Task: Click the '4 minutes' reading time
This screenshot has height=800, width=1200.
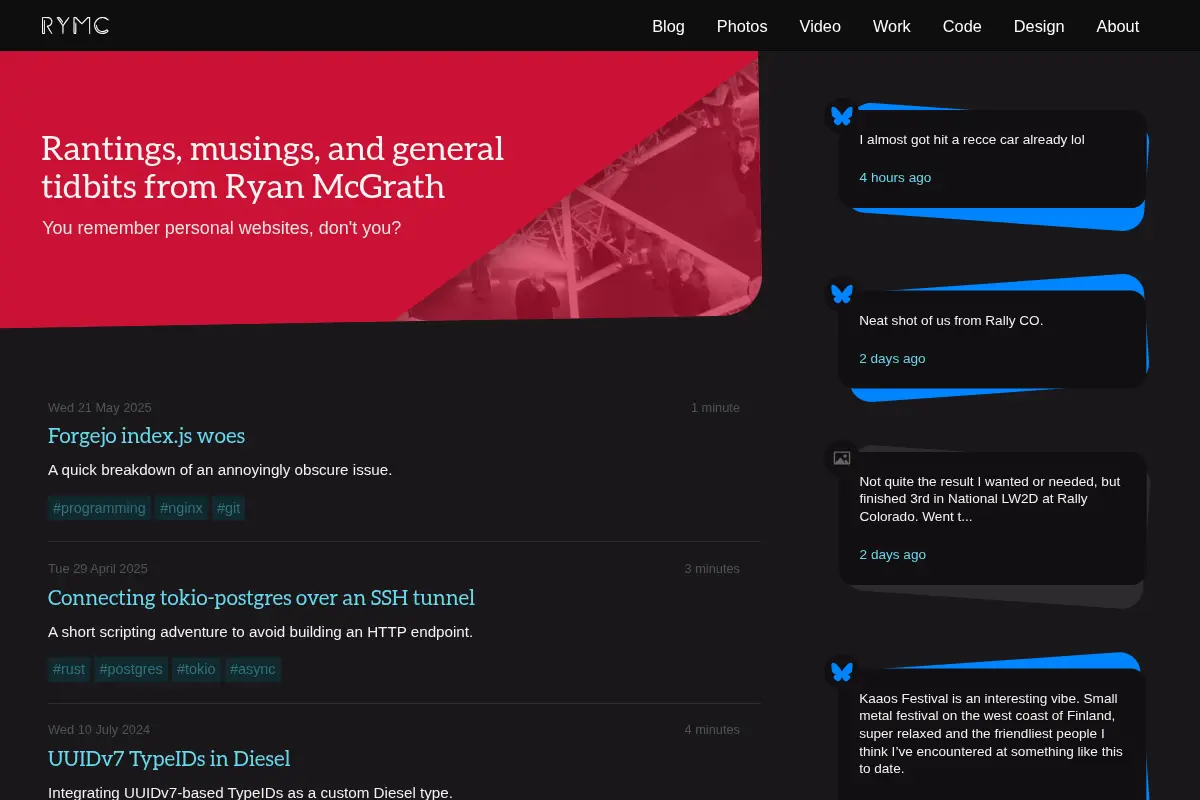Action: (712, 730)
